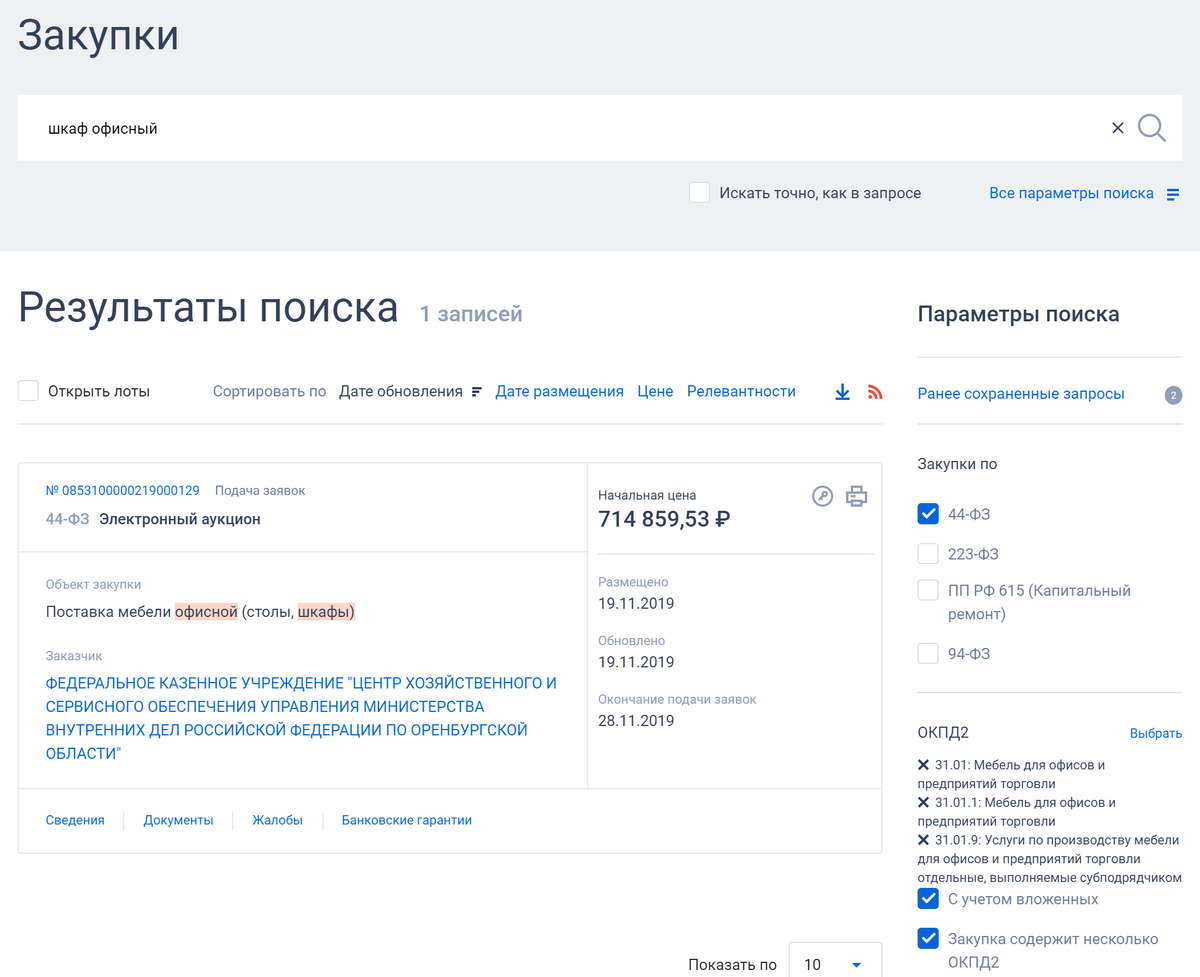Open the Показать по dropdown
This screenshot has height=977, width=1200.
click(834, 963)
